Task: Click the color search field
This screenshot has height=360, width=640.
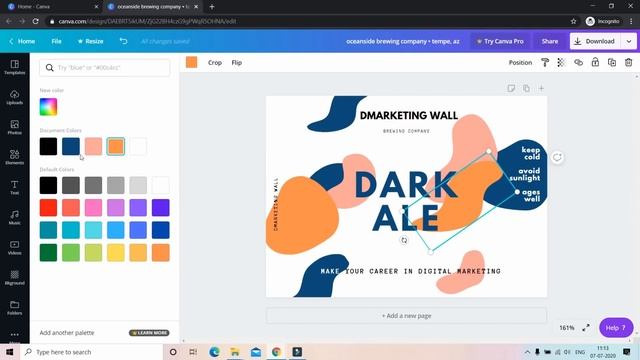Action: click(x=105, y=67)
